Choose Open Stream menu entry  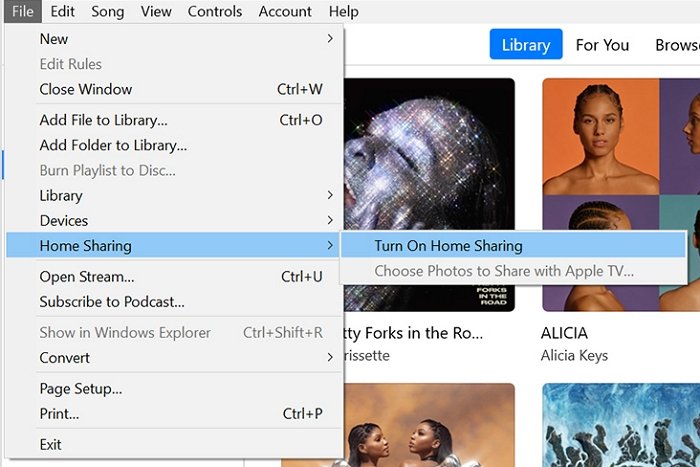(175, 277)
